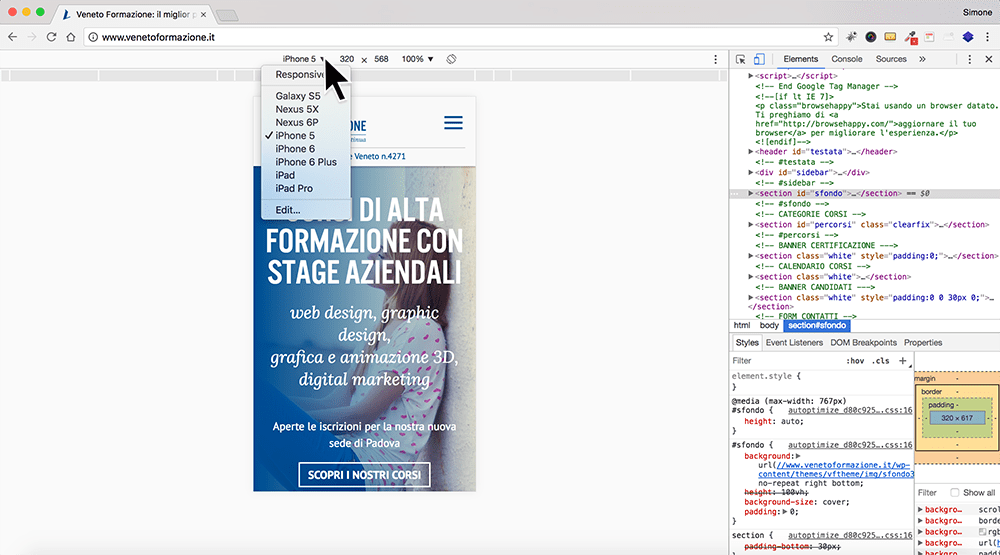Open the Event Listeners tab

click(794, 343)
